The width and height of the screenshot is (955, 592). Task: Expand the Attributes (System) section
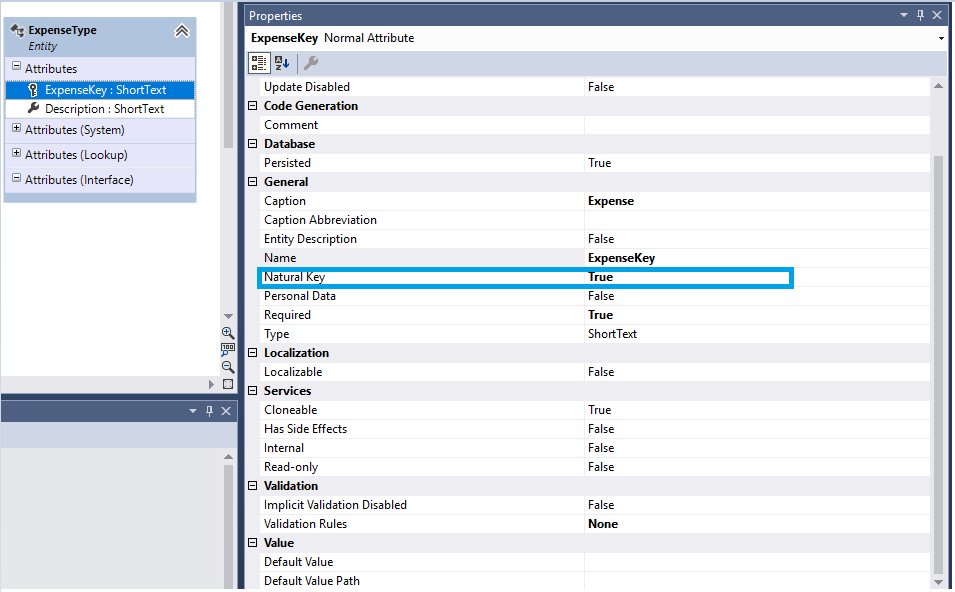[16, 128]
